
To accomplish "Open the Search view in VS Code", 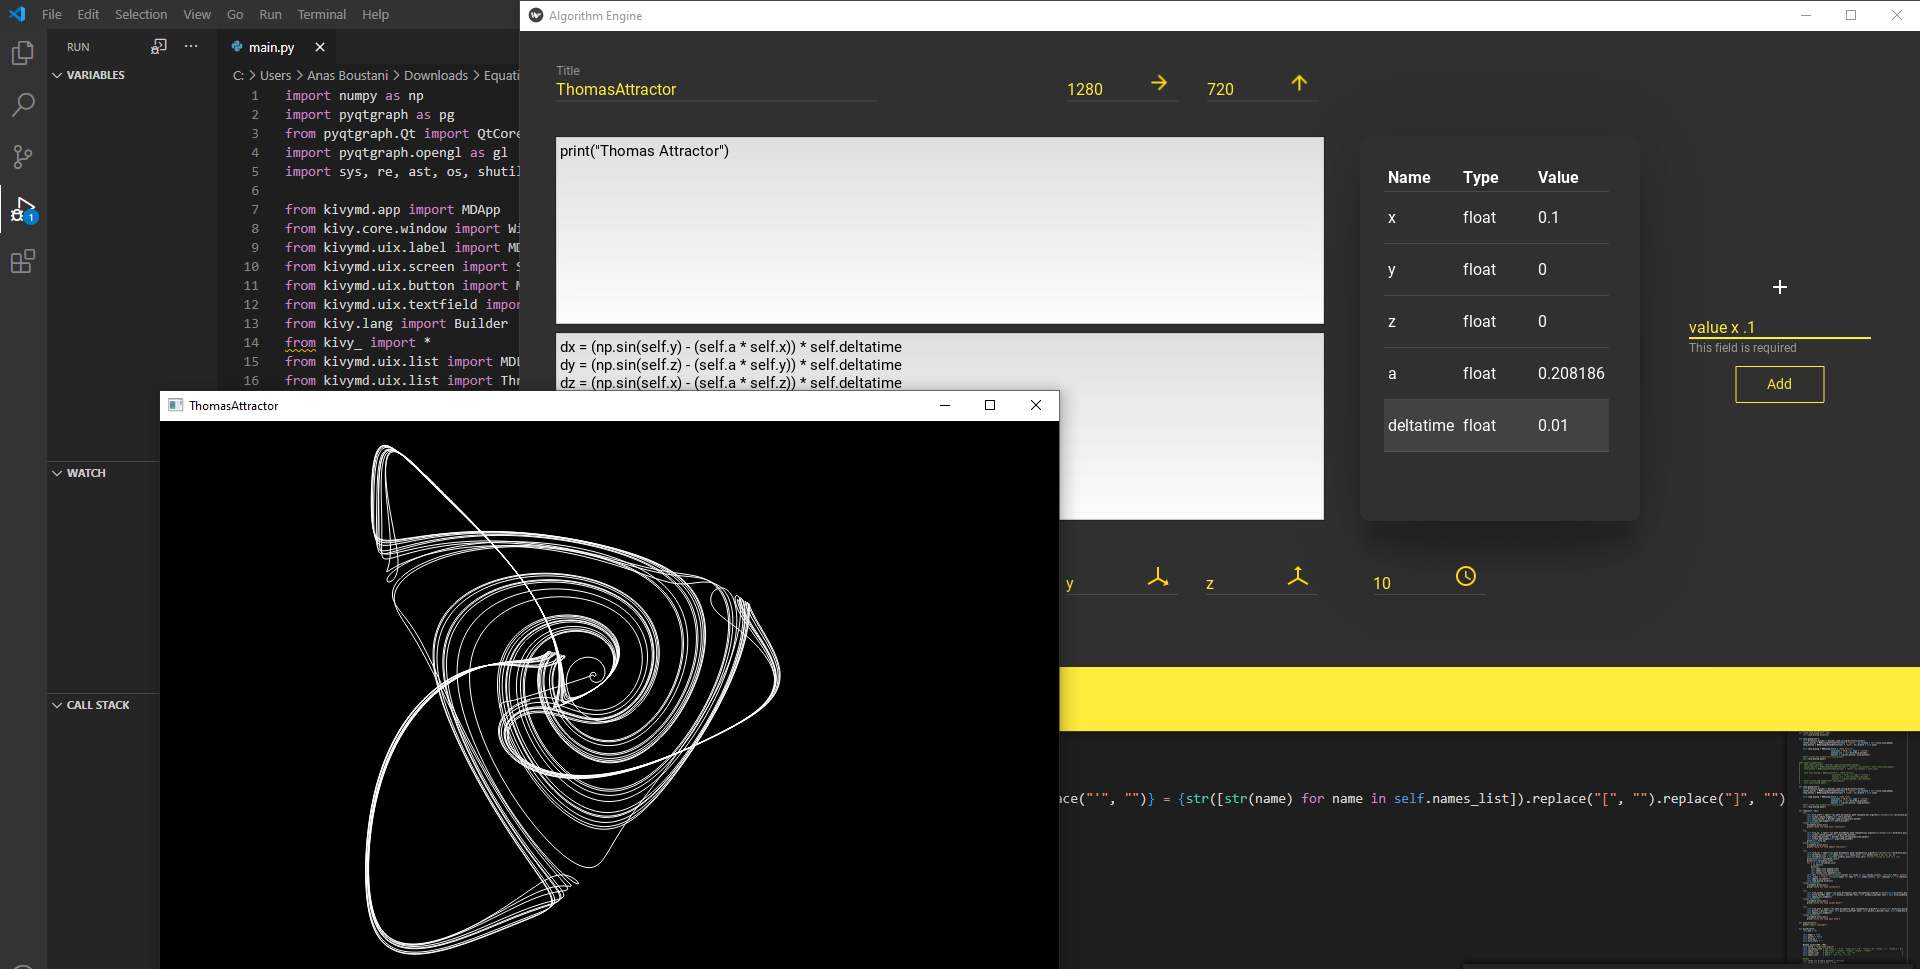I will point(22,105).
